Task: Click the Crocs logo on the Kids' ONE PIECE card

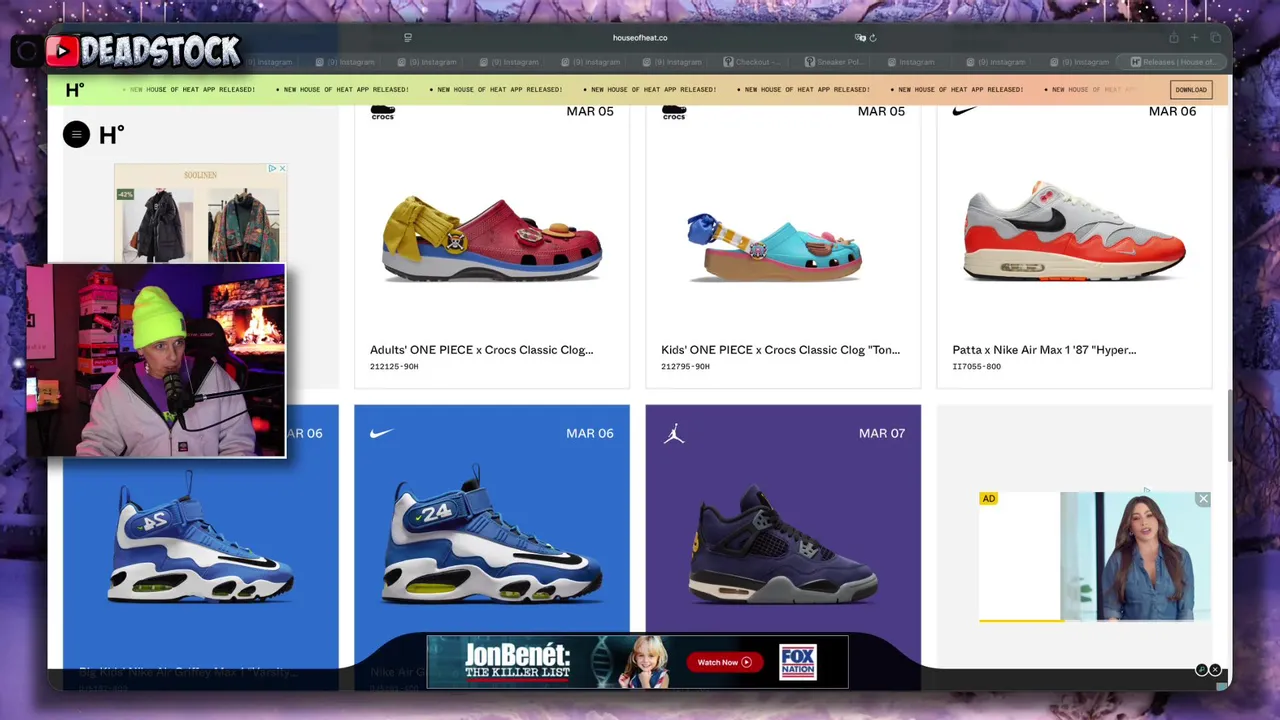Action: tap(674, 112)
